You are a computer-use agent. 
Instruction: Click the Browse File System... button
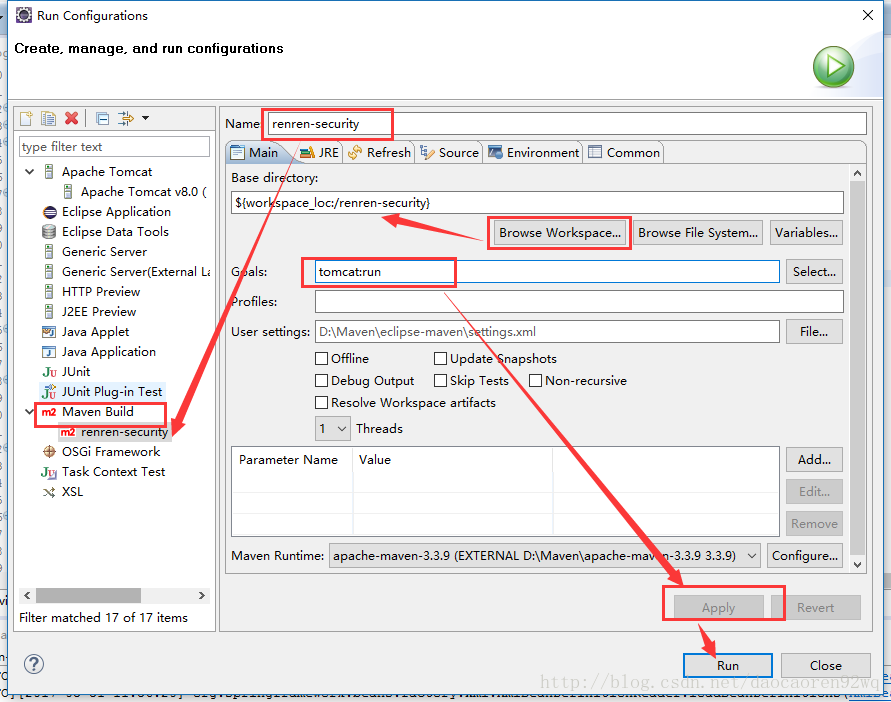698,233
